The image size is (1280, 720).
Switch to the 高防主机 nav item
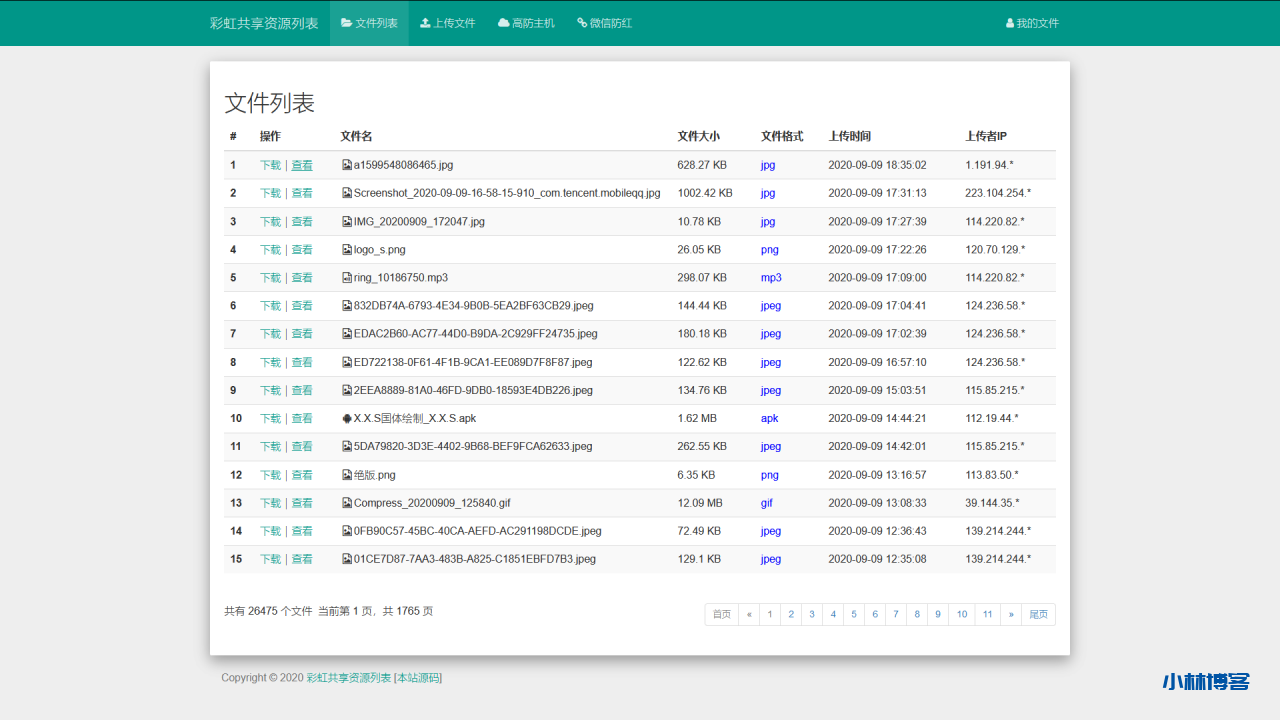coord(526,23)
